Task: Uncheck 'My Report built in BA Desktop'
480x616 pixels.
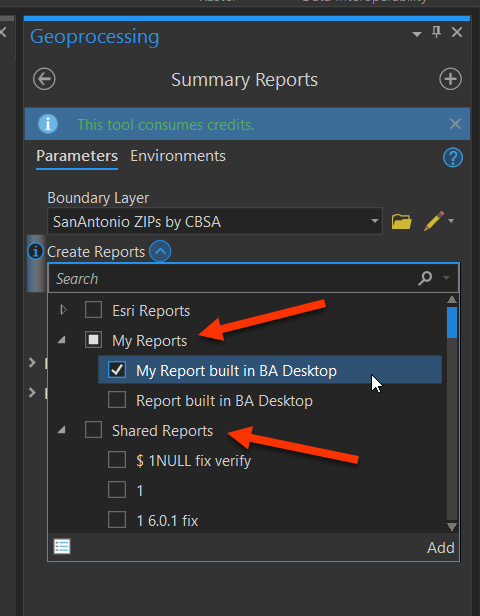Action: point(117,370)
